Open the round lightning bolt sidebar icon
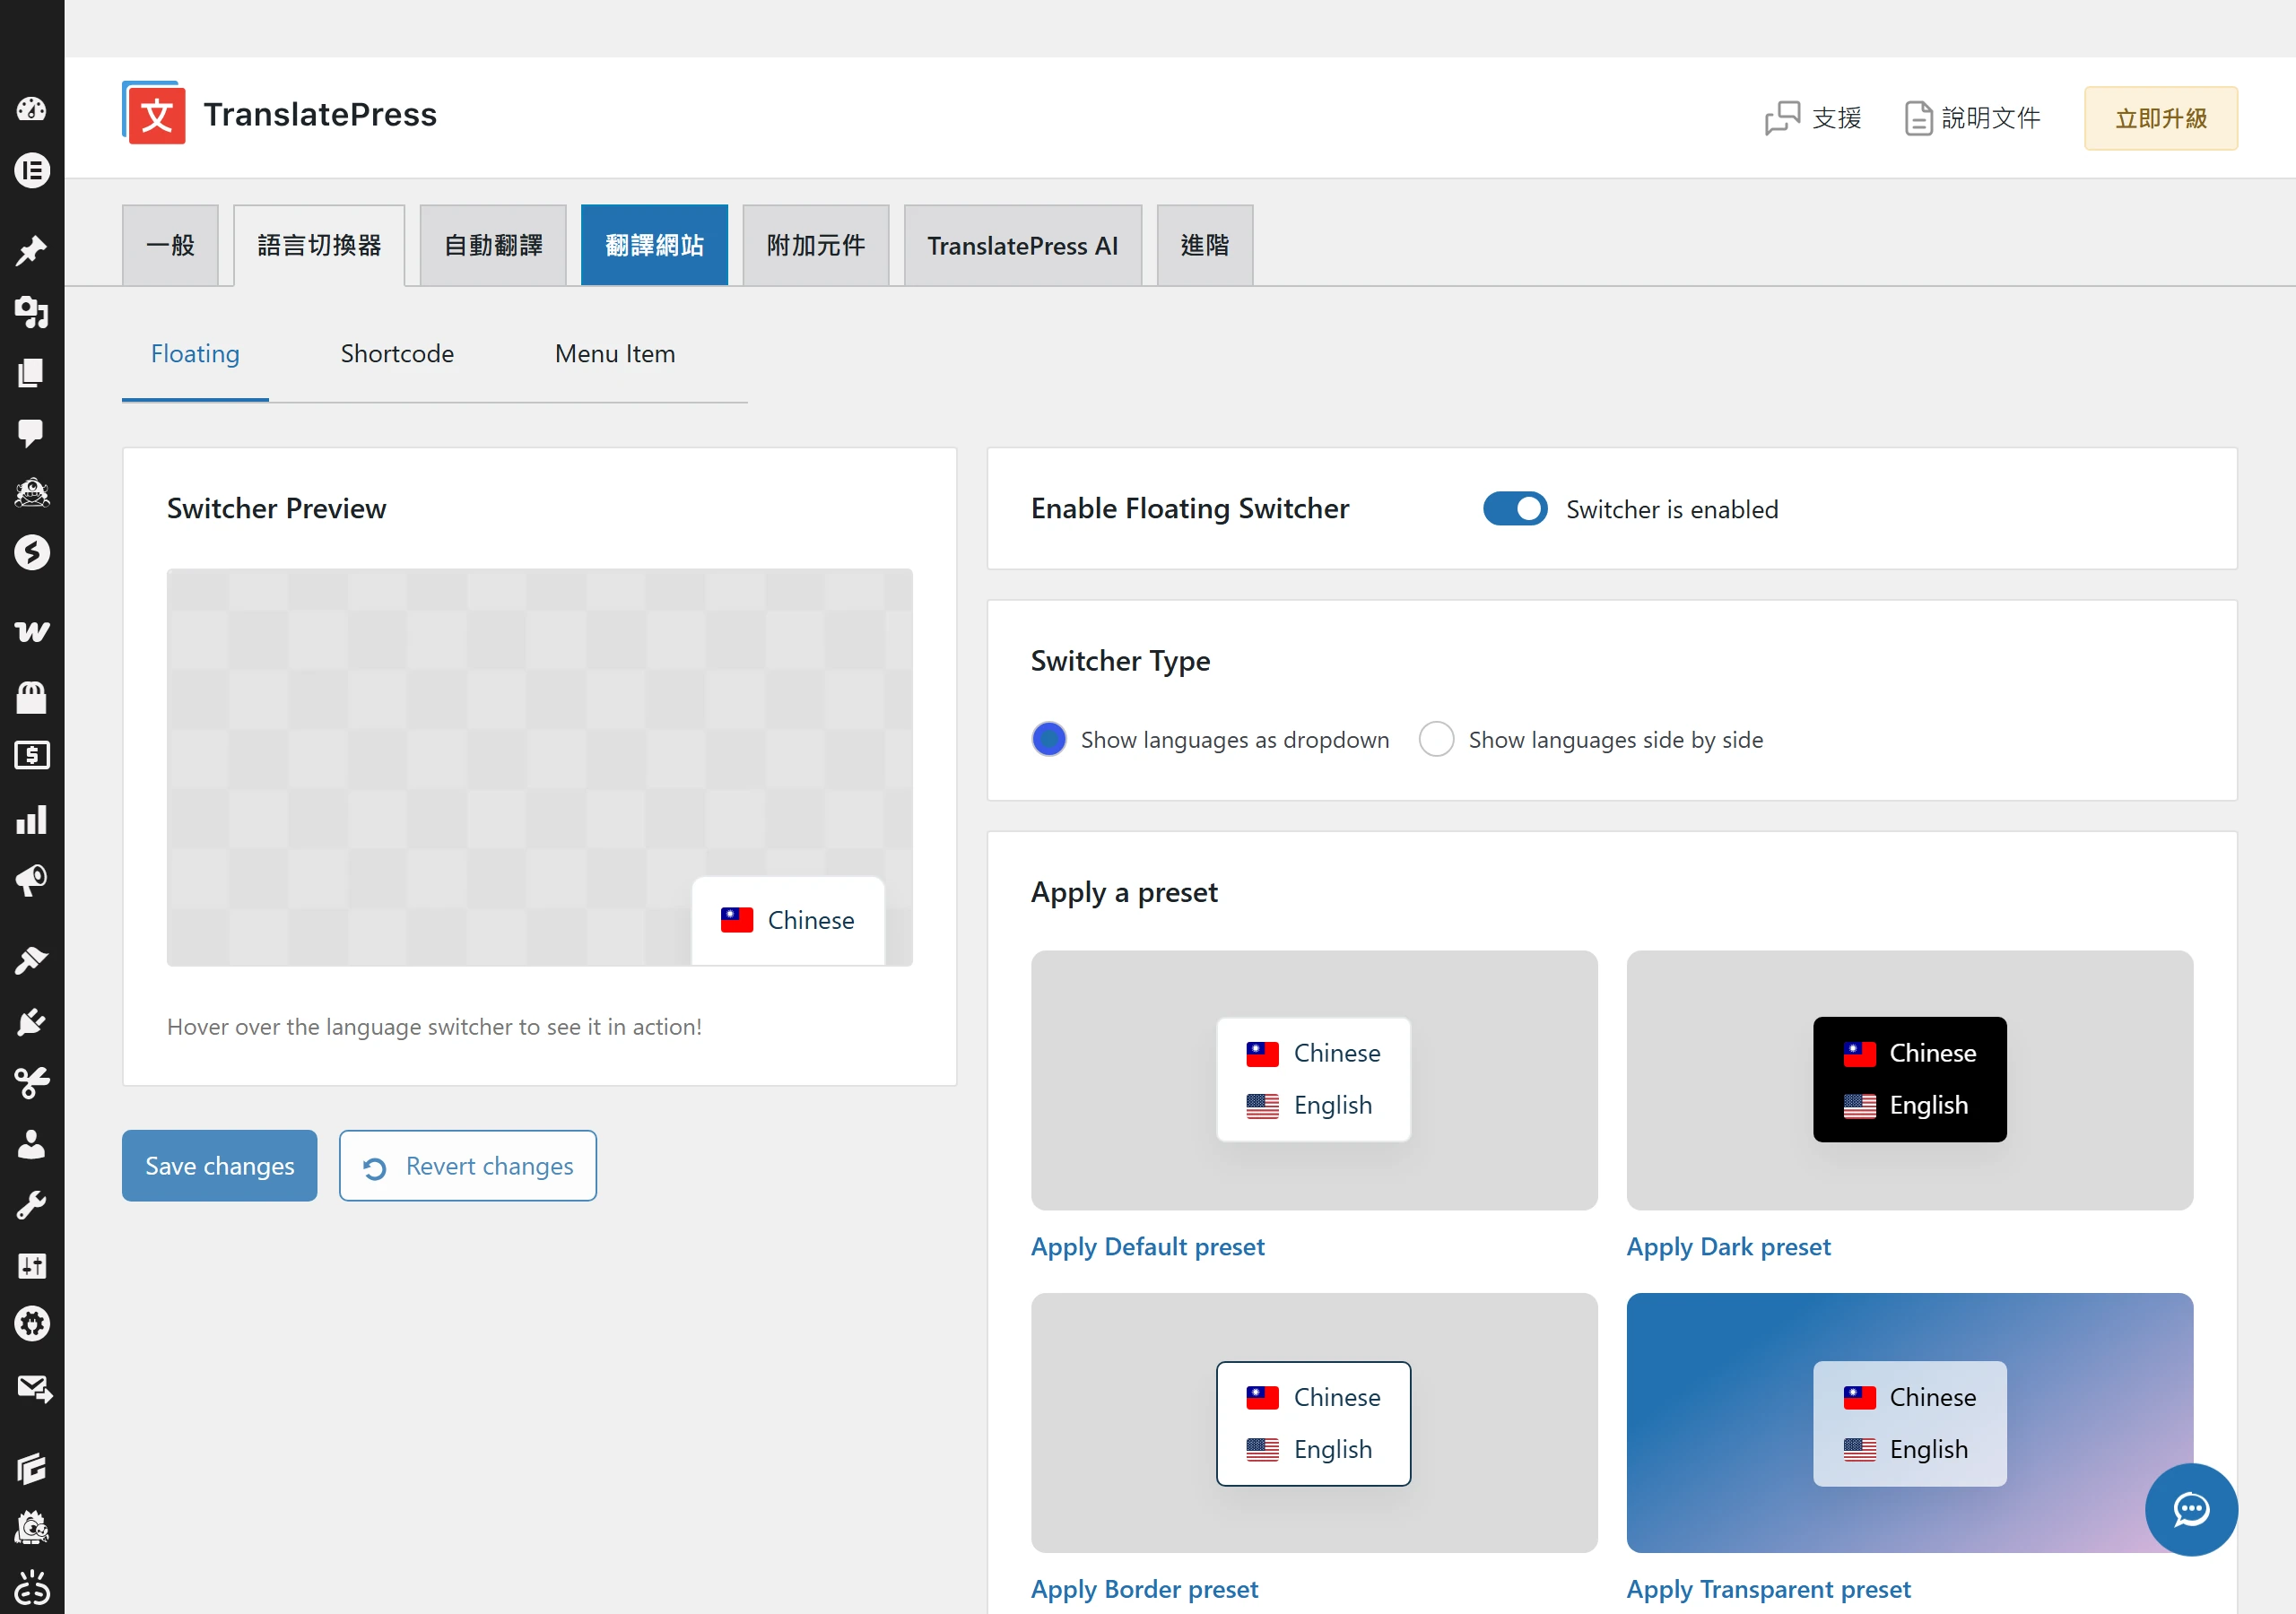 (x=32, y=552)
